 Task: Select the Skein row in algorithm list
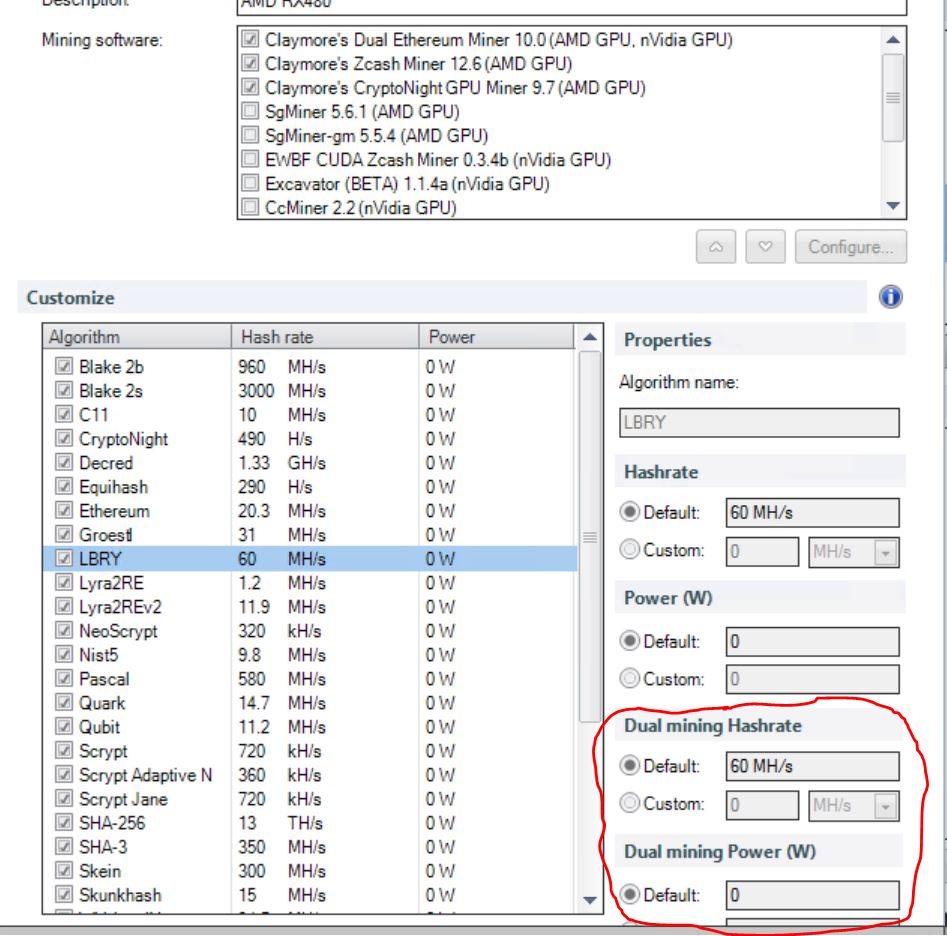tap(310, 871)
